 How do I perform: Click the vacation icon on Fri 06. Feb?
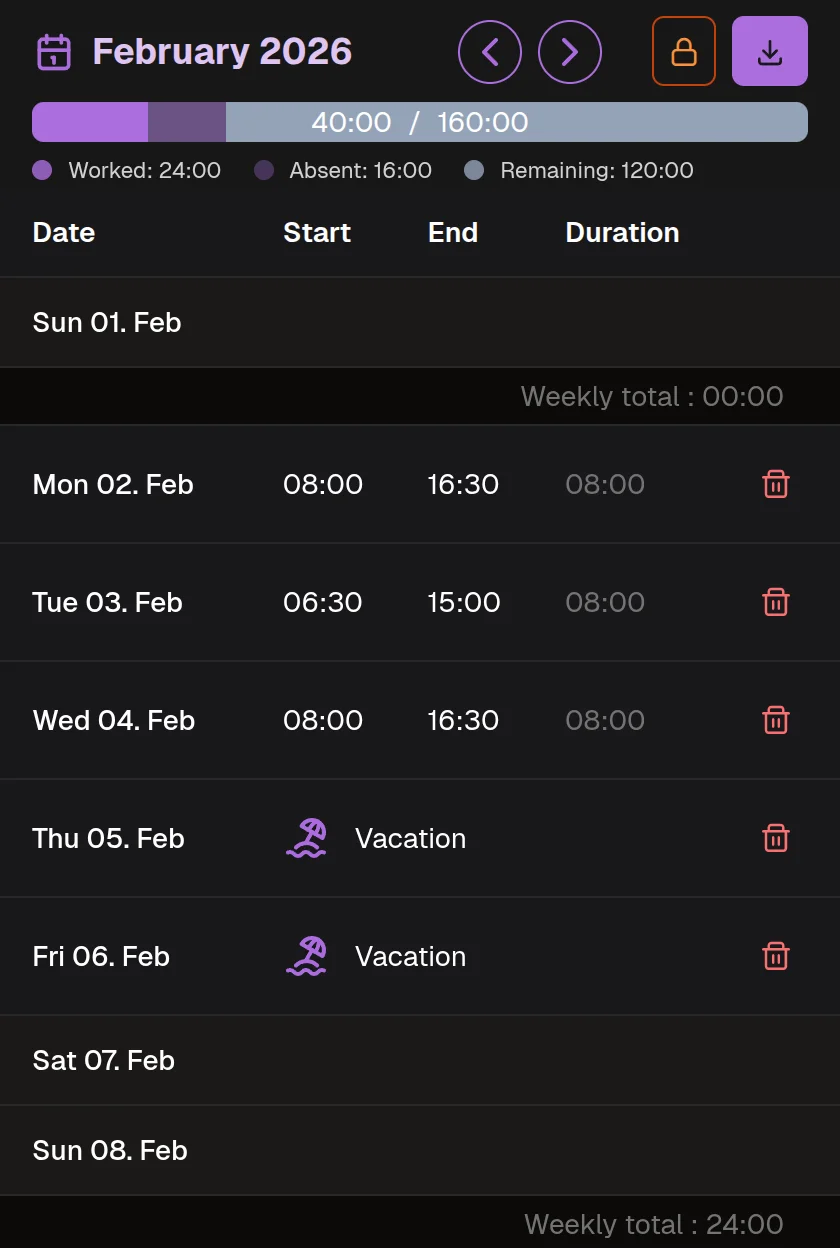[x=306, y=956]
